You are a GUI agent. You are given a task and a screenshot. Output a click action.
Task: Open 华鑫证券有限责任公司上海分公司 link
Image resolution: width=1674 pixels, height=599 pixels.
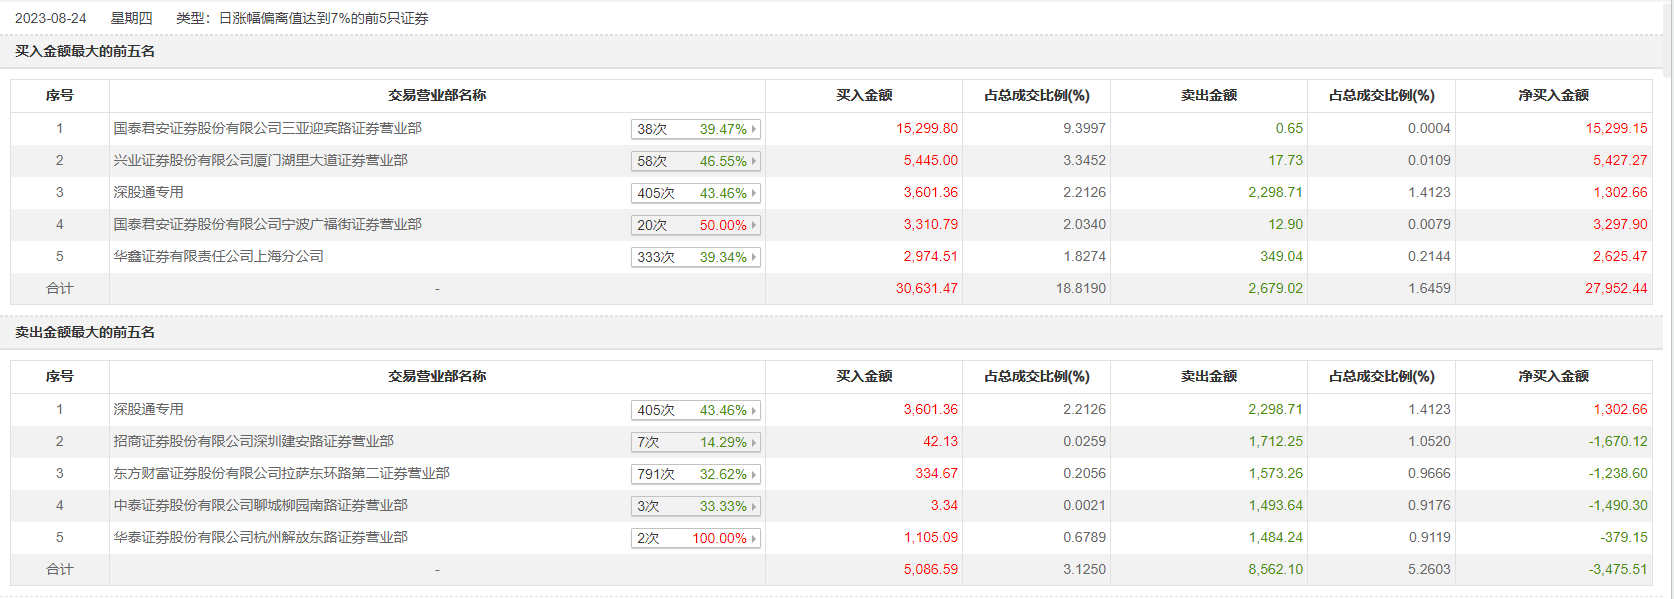(x=218, y=257)
